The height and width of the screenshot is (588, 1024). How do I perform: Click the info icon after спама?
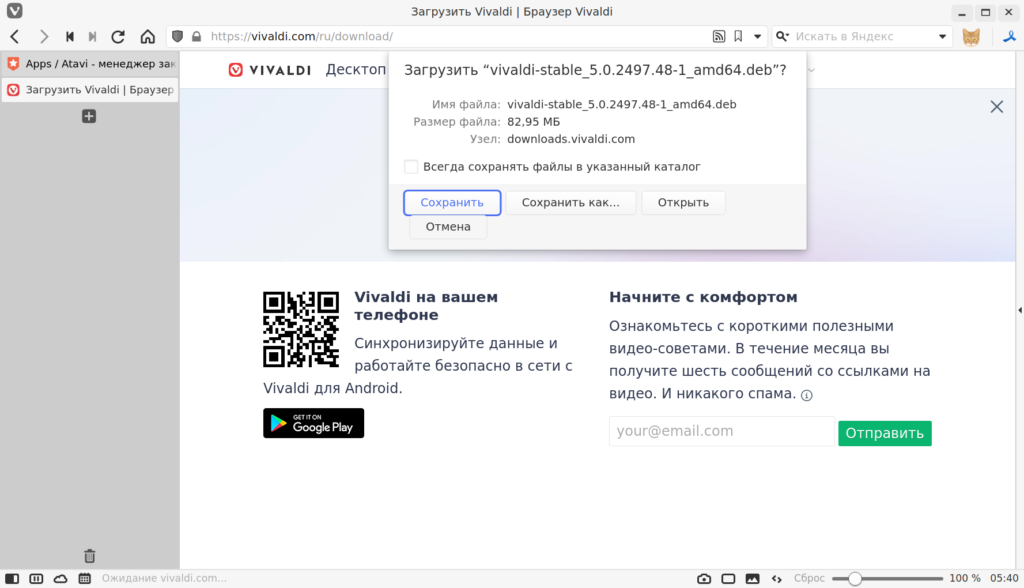click(807, 395)
